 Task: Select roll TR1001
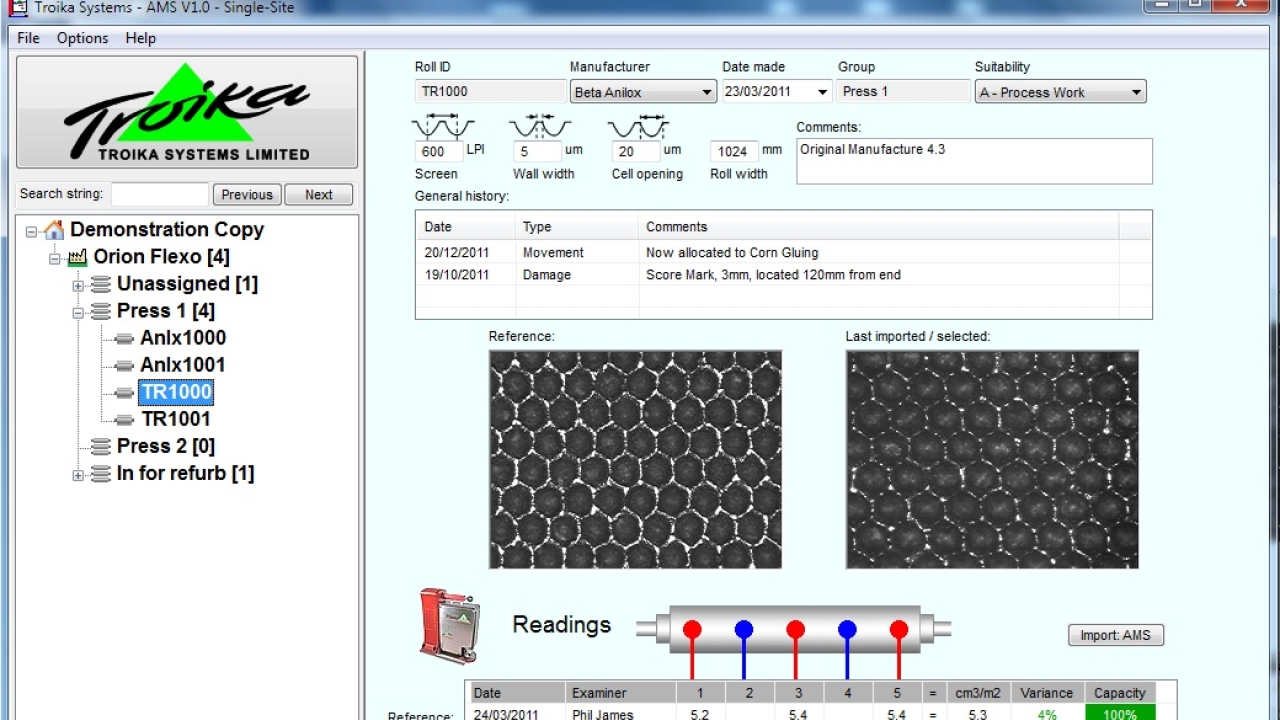176,419
